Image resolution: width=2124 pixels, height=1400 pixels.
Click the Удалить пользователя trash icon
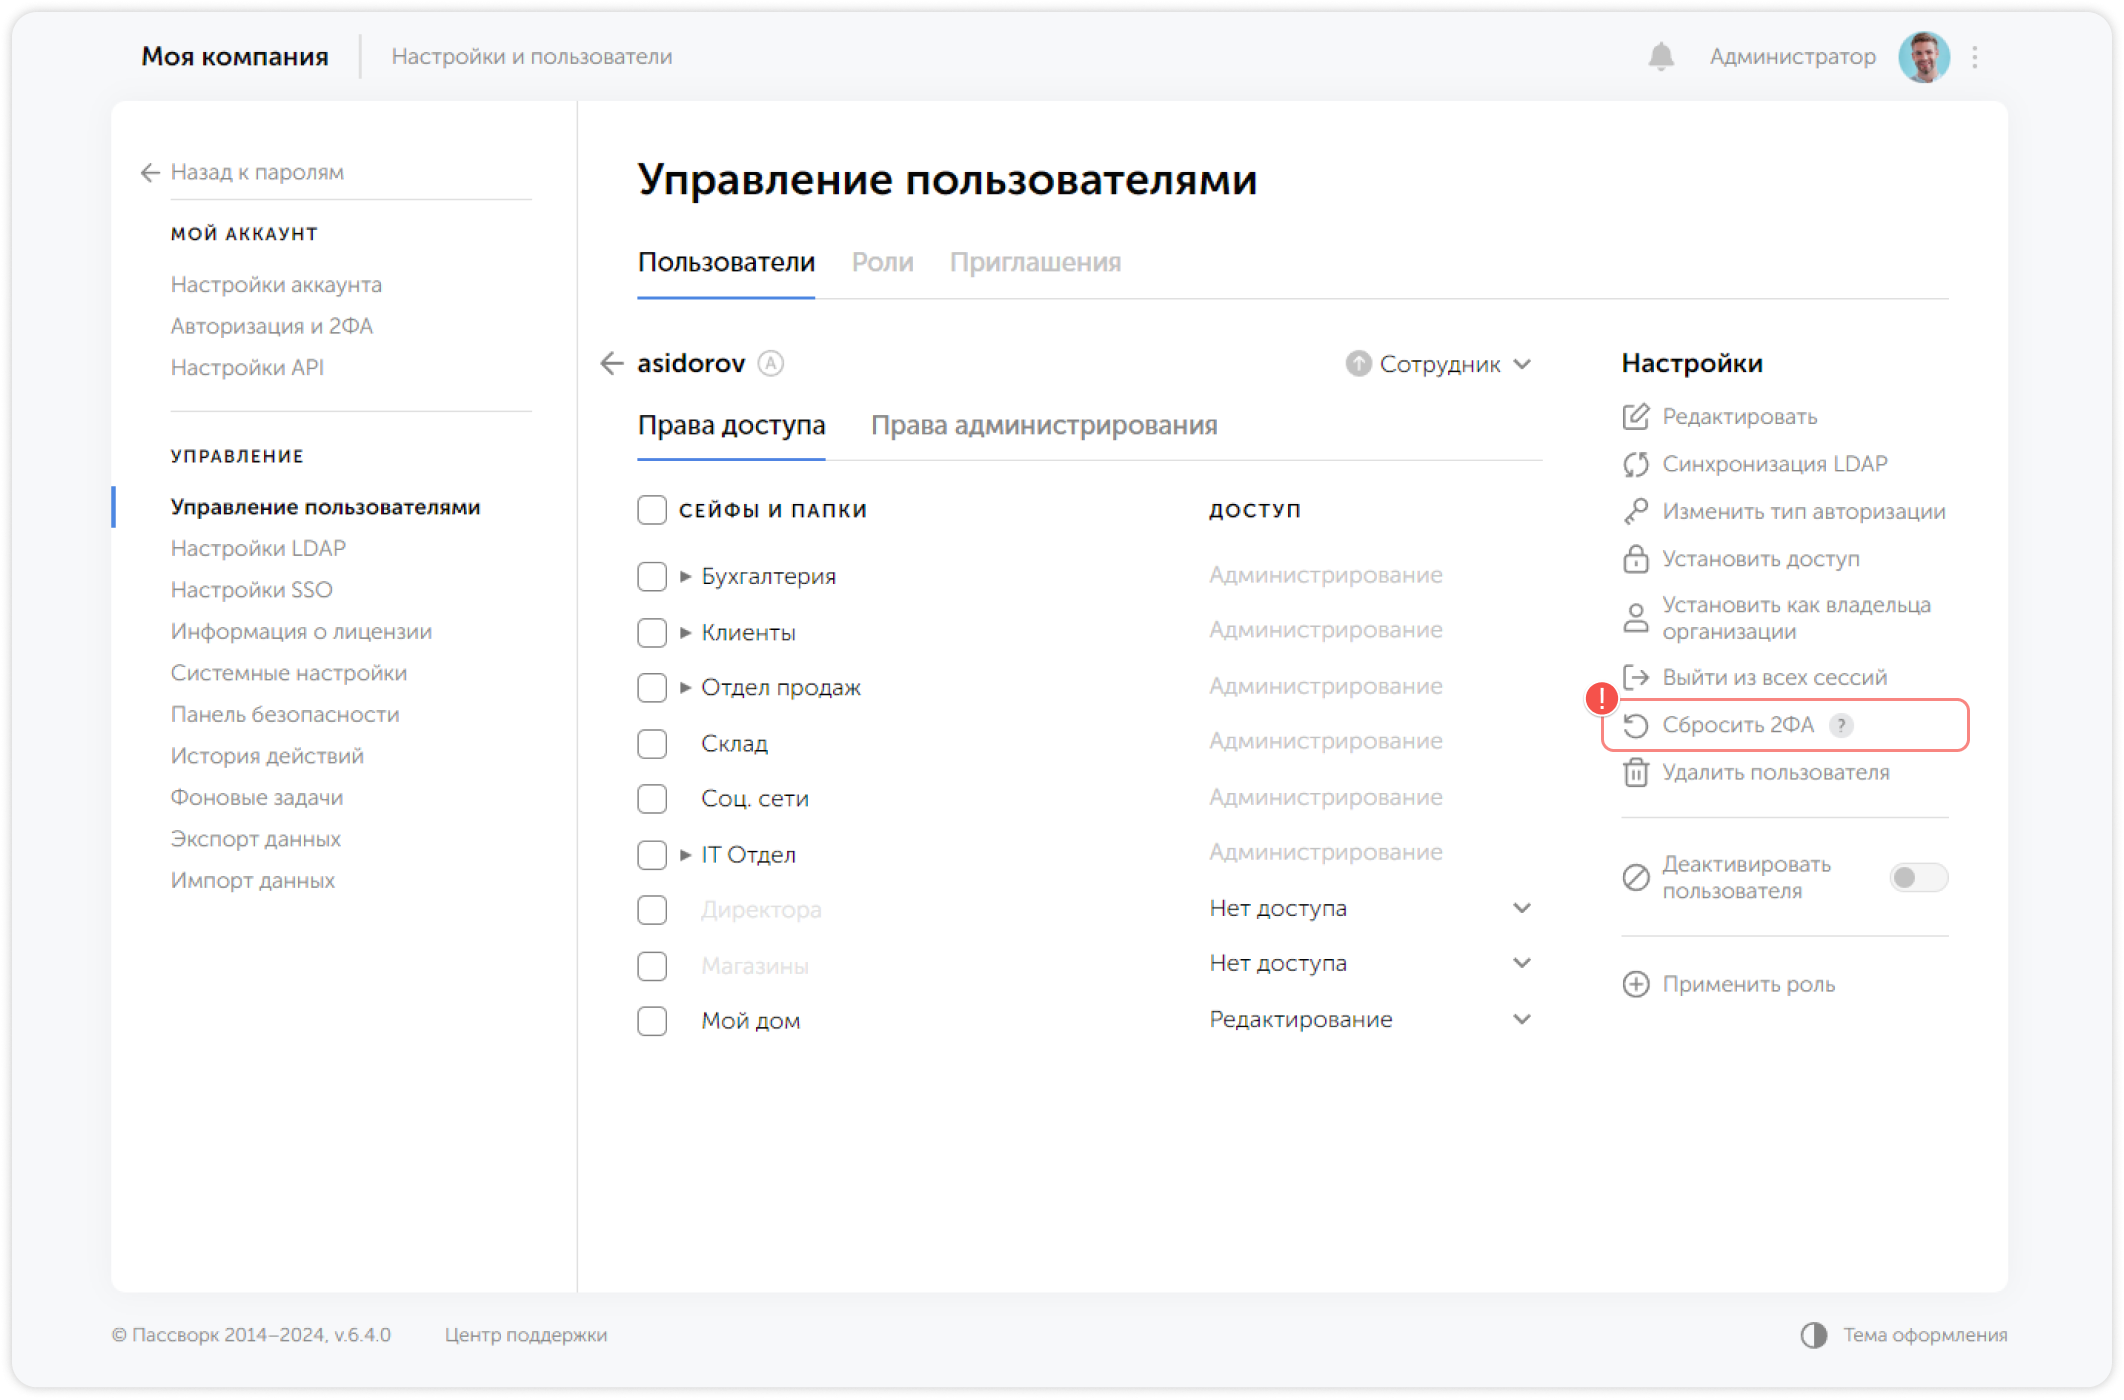pos(1636,772)
